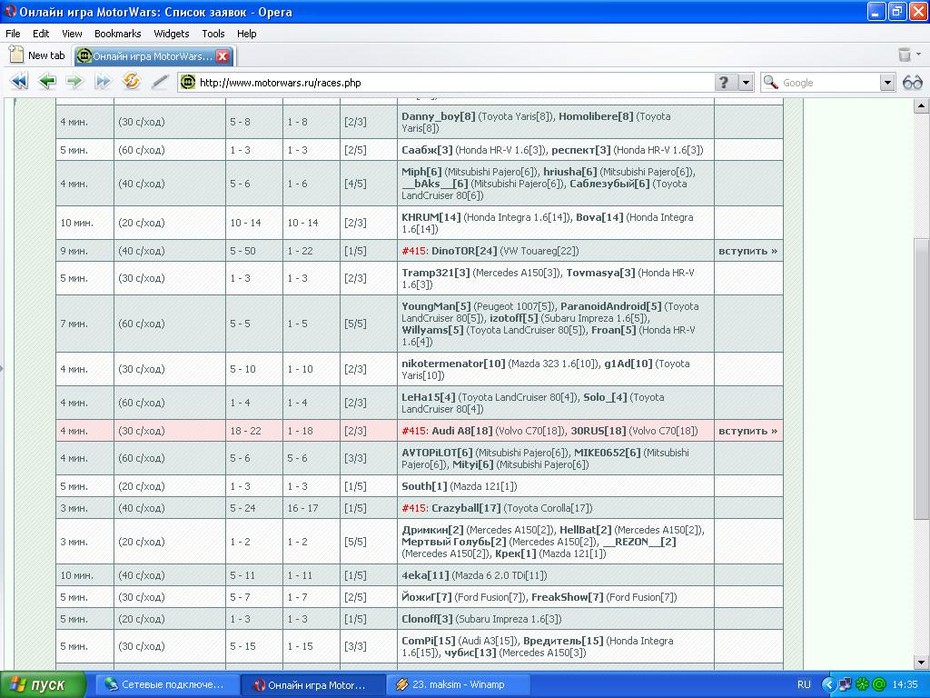Screen dimensions: 930x698
Task: Click the question mark help button
Action: (x=724, y=82)
